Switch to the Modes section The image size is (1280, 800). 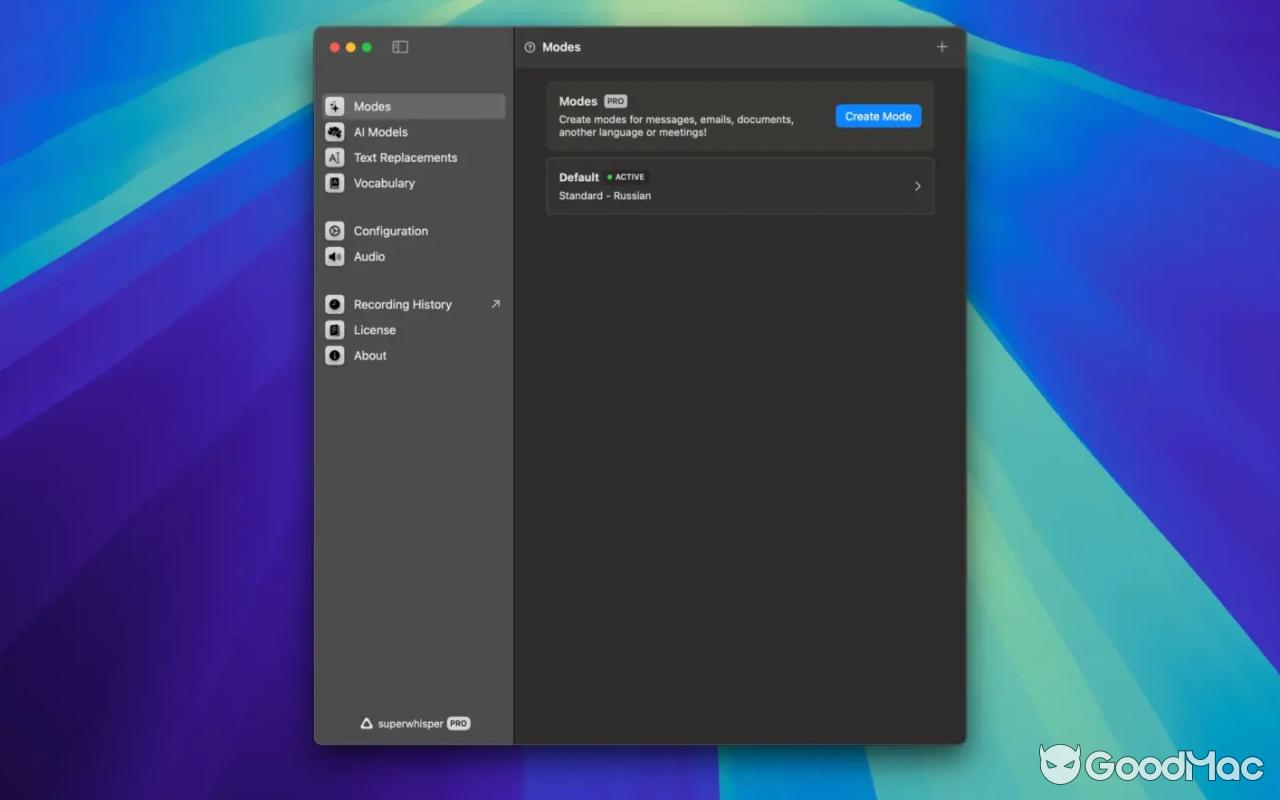(371, 106)
